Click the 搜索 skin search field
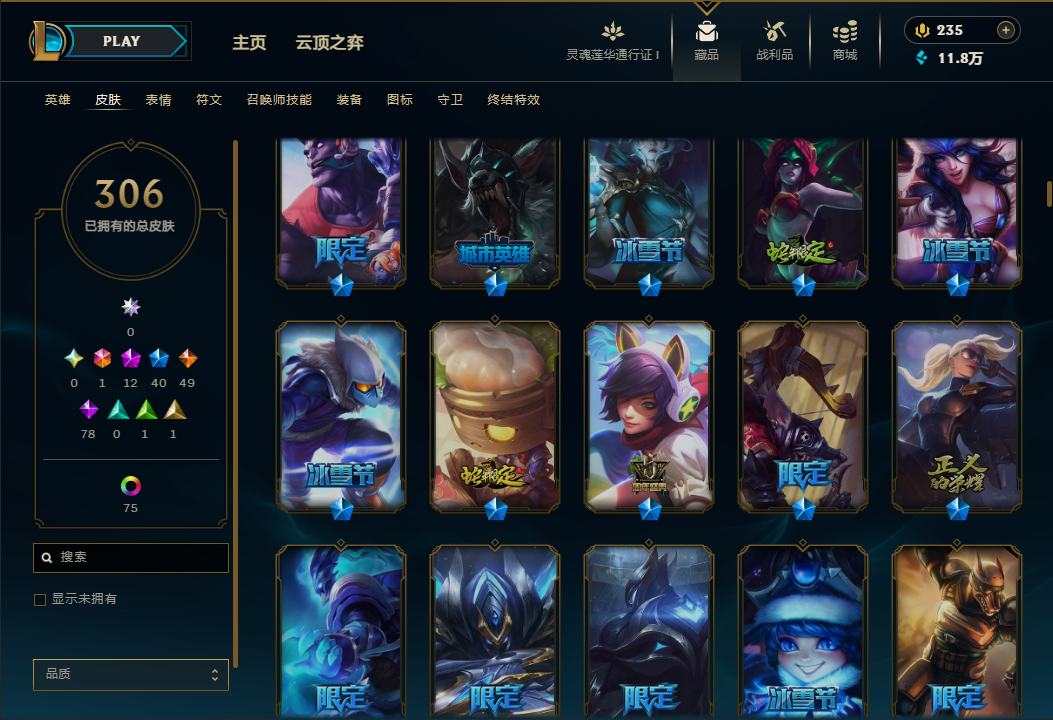 pyautogui.click(x=131, y=557)
